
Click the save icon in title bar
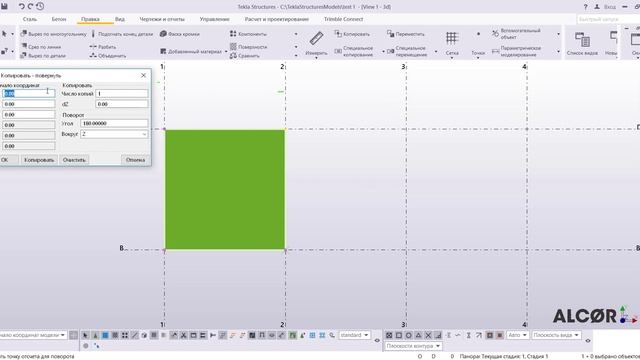(4, 6)
